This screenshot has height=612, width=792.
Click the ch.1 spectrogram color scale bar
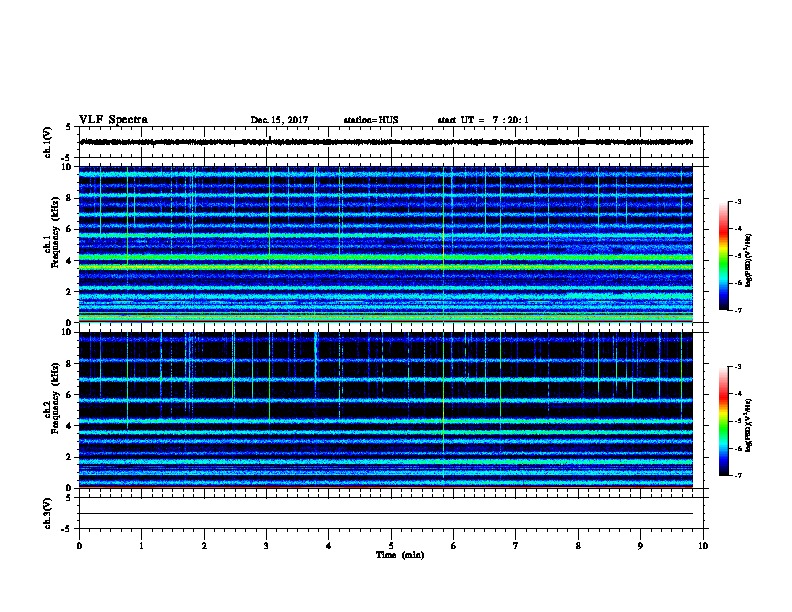(724, 256)
